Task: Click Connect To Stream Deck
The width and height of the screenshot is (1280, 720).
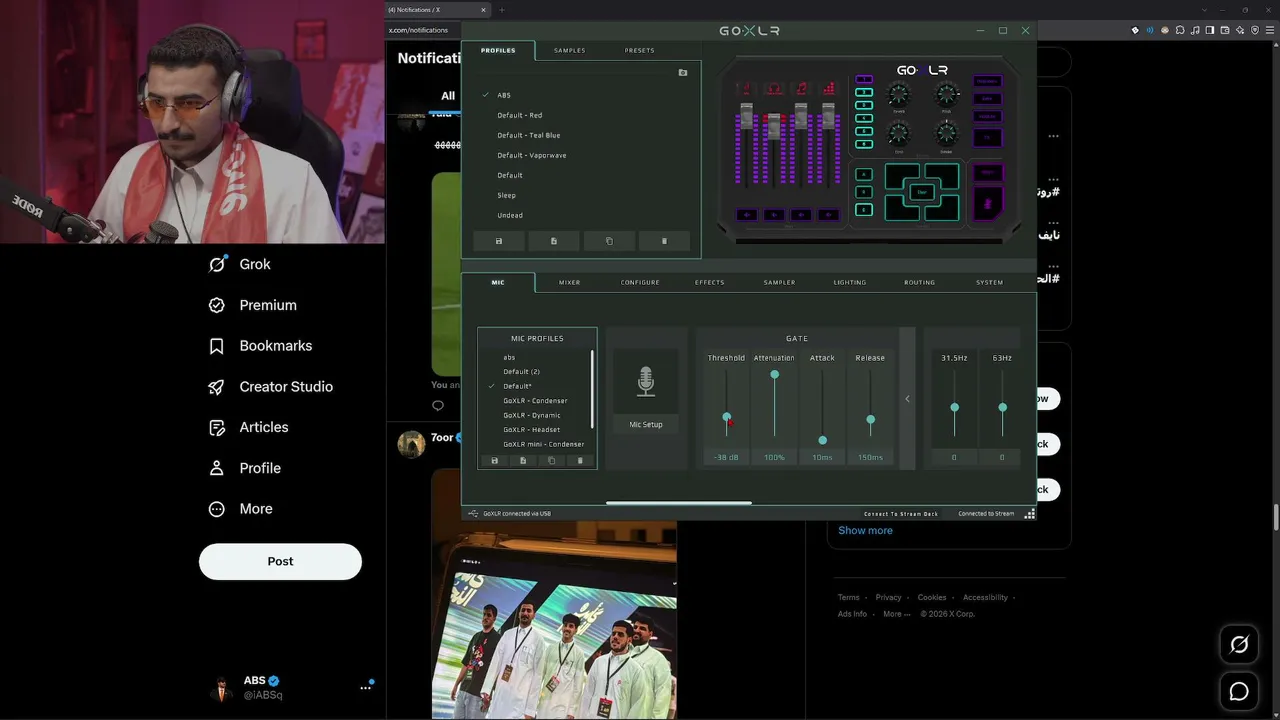Action: 901,514
